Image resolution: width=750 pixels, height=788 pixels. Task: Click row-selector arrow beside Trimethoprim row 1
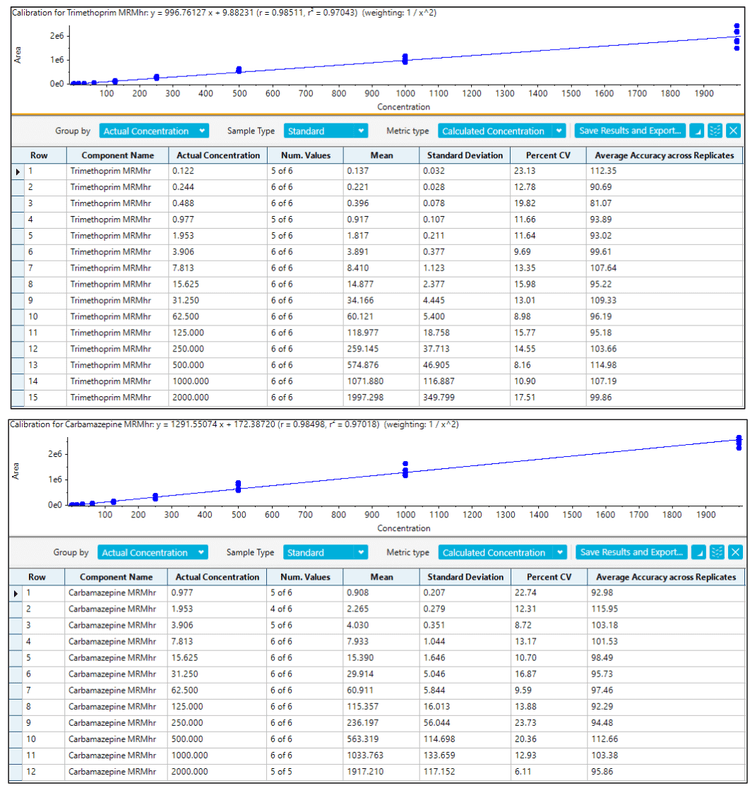15,171
